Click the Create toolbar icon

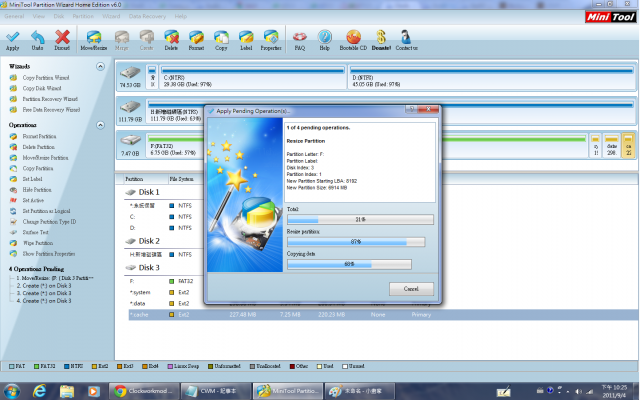(147, 37)
